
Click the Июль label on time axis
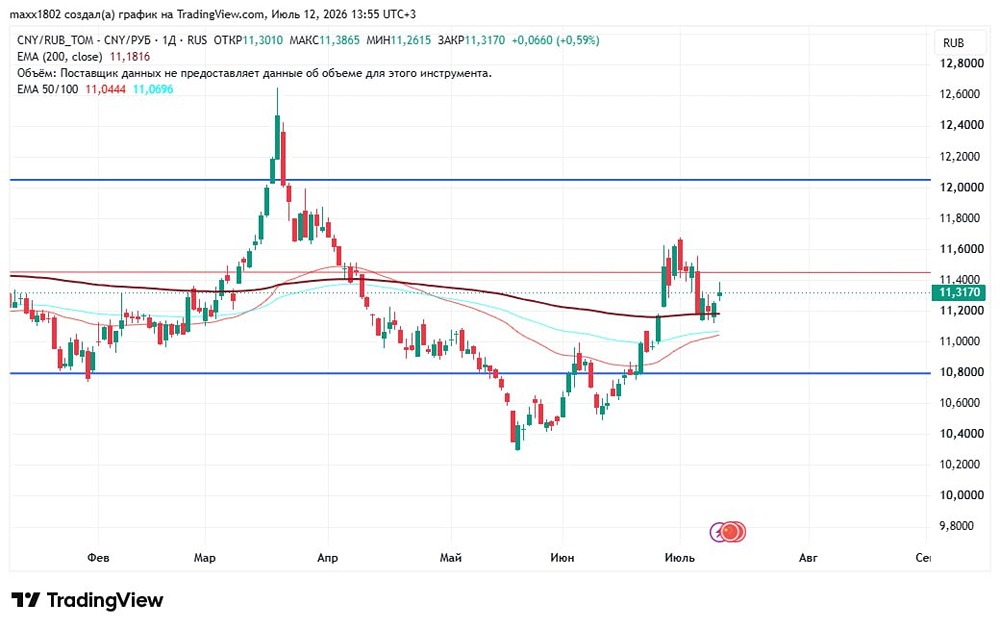tap(679, 558)
